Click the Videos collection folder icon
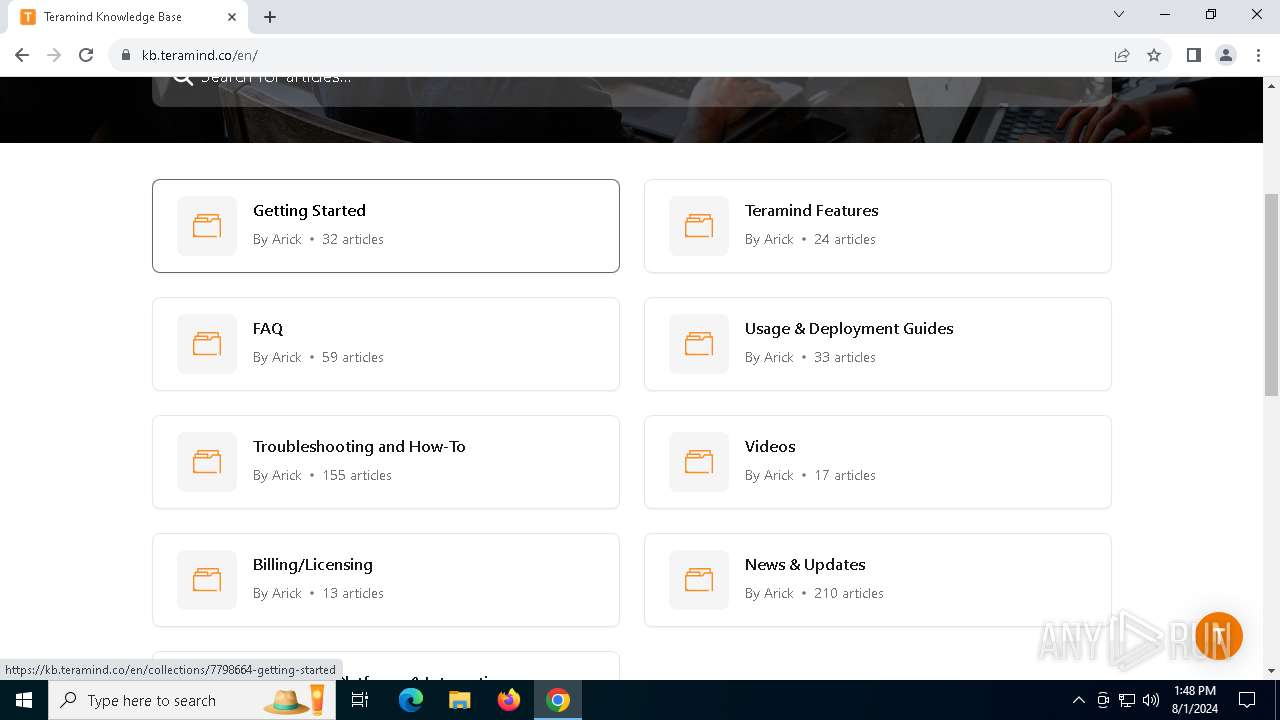This screenshot has height=720, width=1280. (x=699, y=462)
